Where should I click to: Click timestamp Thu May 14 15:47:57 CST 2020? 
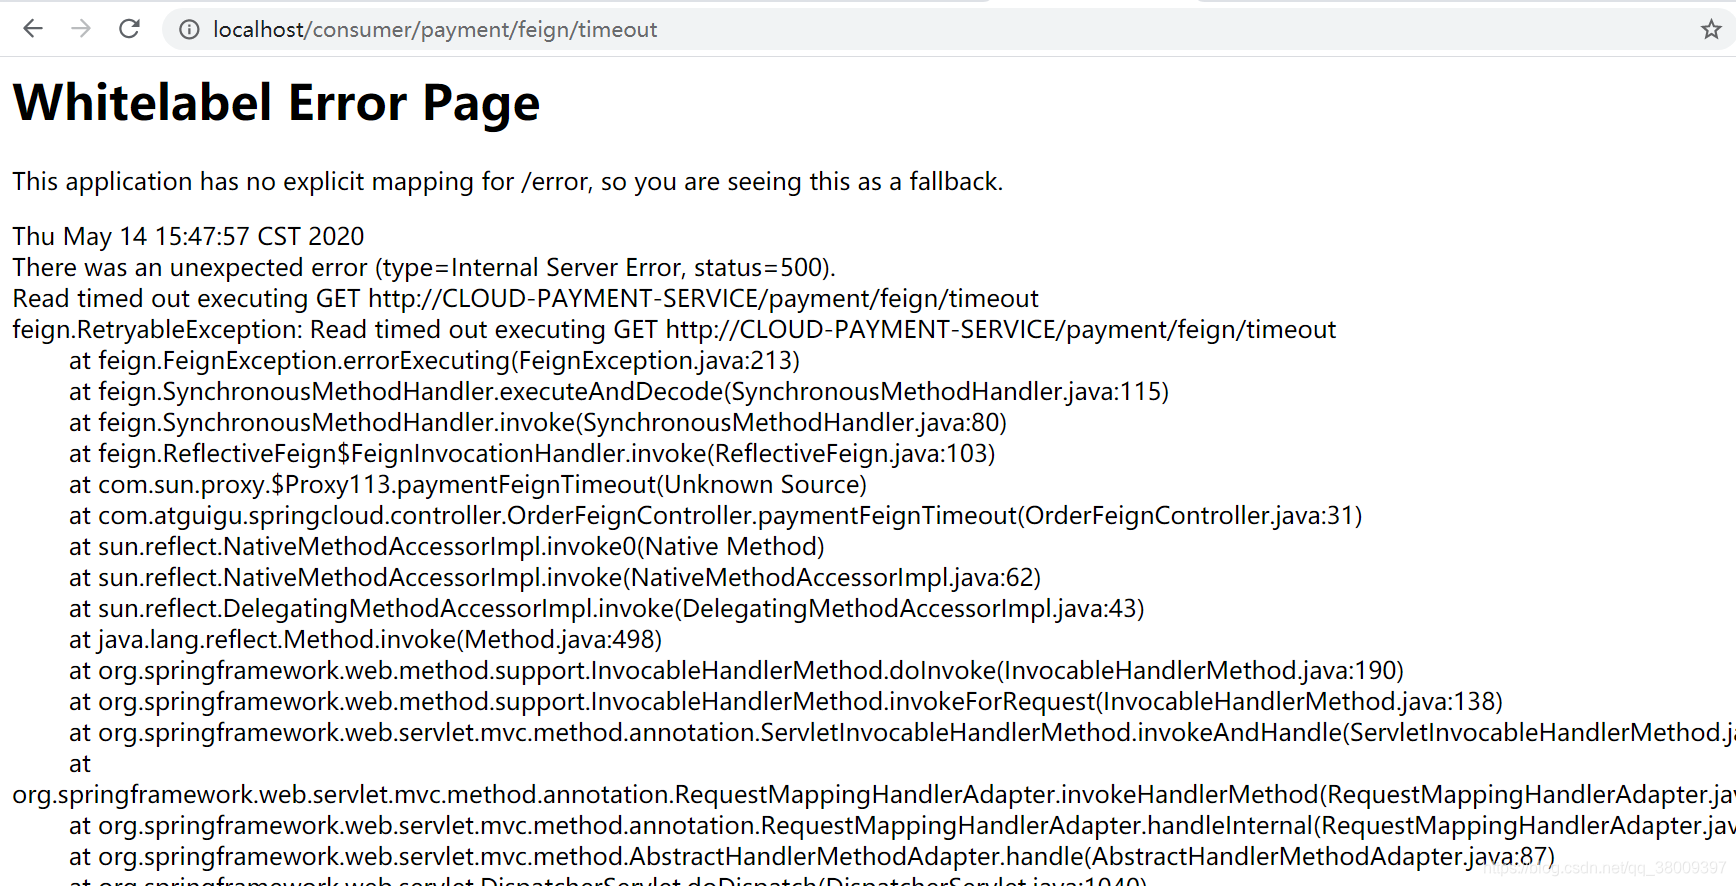point(188,236)
